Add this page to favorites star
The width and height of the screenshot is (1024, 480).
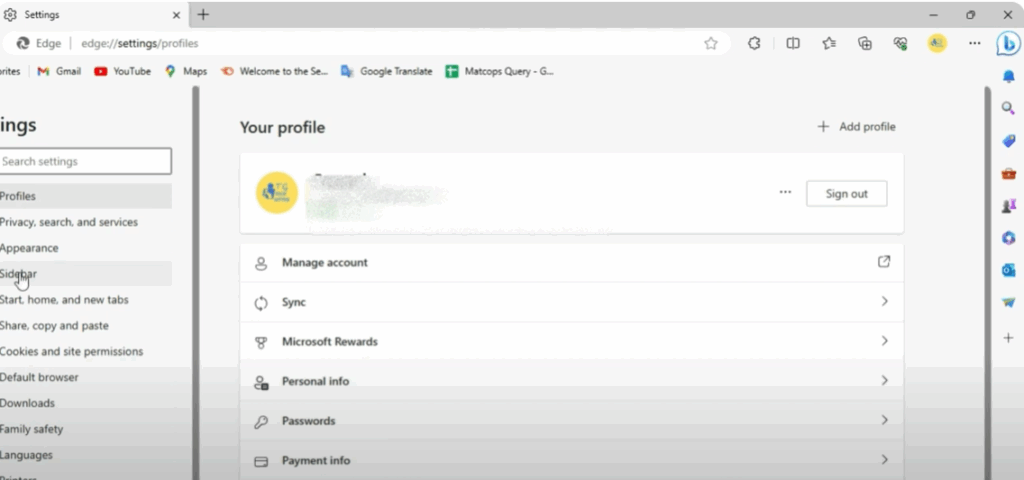pyautogui.click(x=711, y=43)
